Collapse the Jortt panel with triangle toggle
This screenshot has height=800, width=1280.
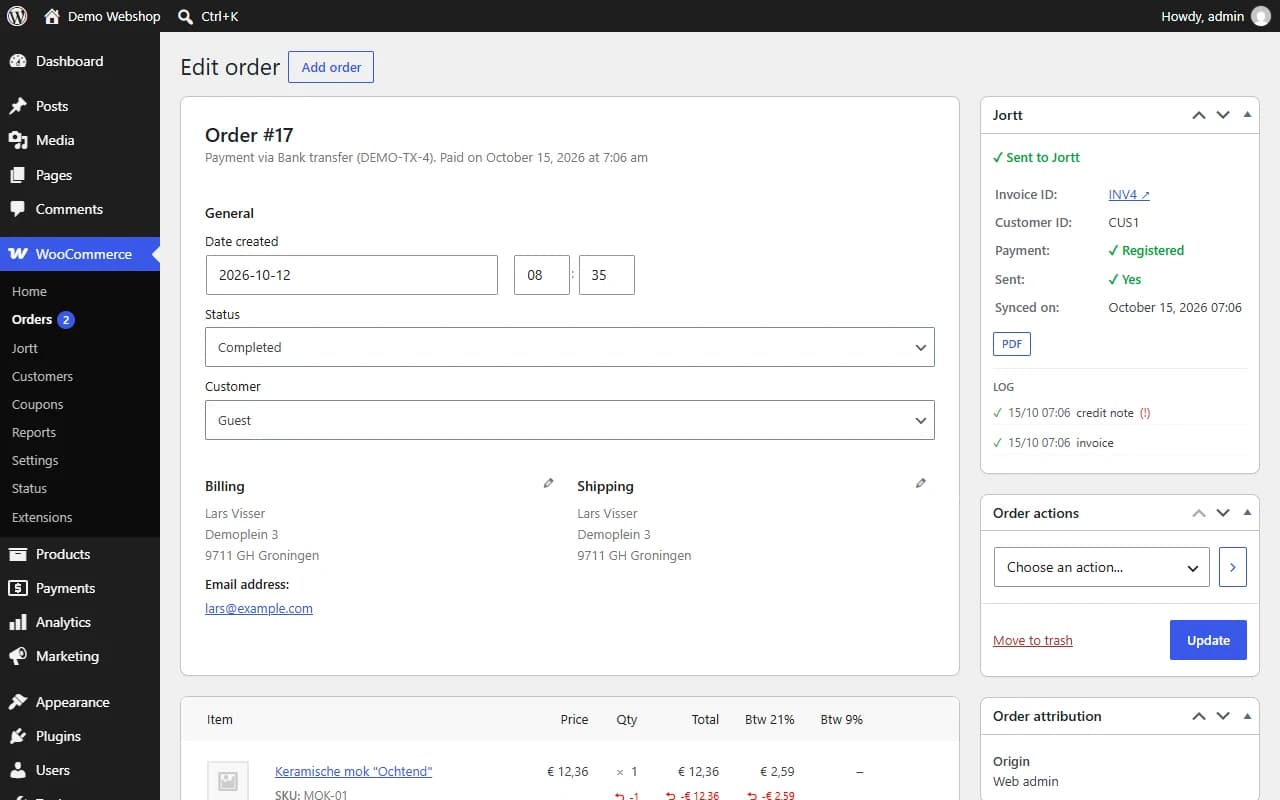coord(1247,115)
